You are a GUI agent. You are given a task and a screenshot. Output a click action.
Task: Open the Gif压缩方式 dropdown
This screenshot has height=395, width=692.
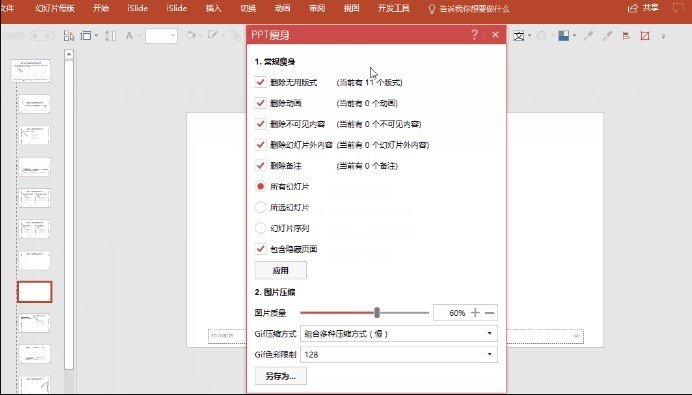399,334
